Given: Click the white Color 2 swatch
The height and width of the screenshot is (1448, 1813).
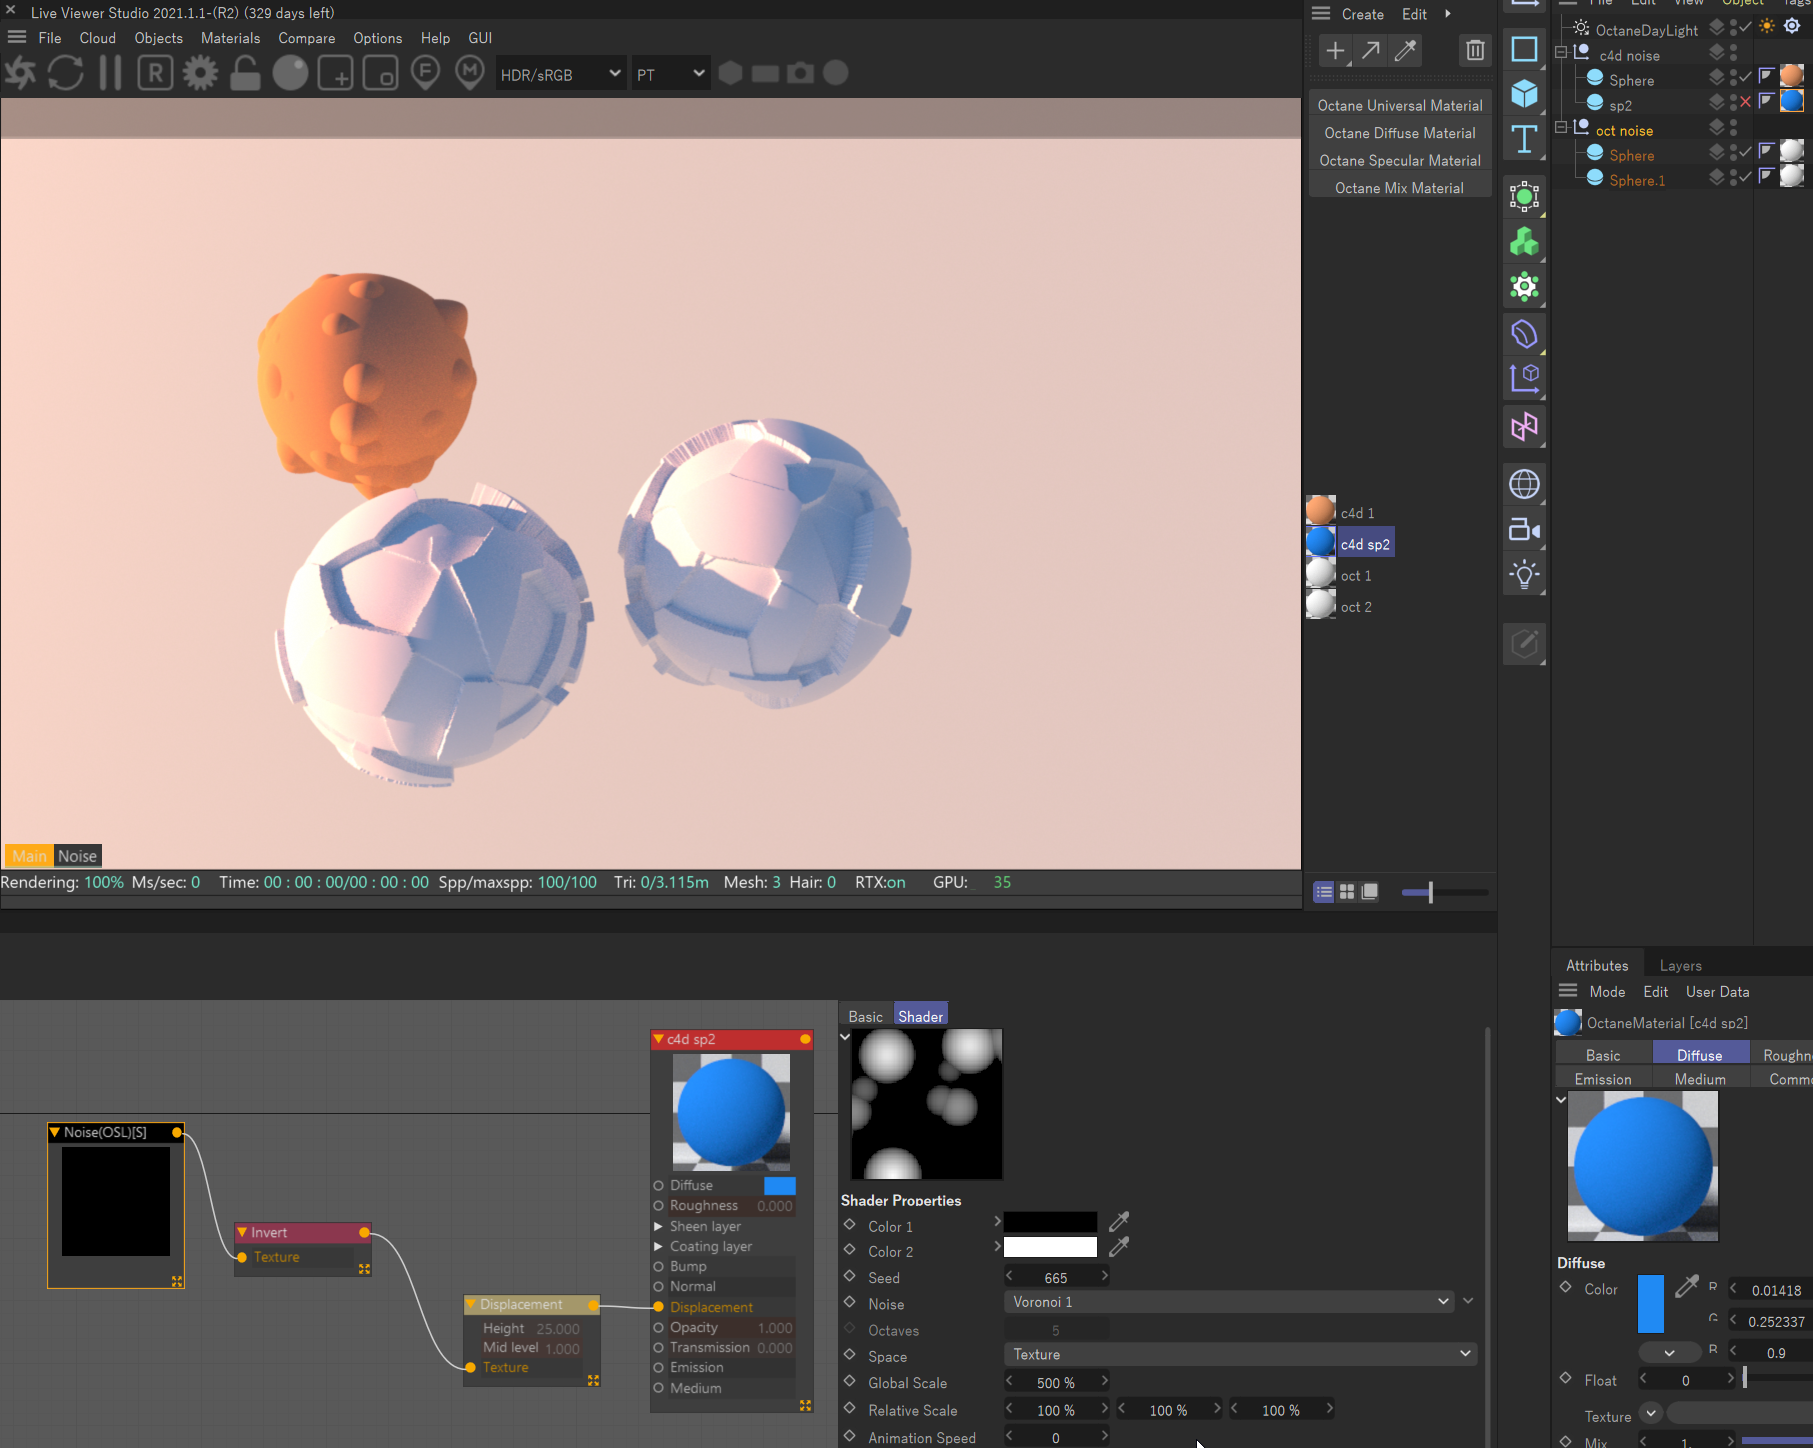Looking at the screenshot, I should [x=1050, y=1247].
